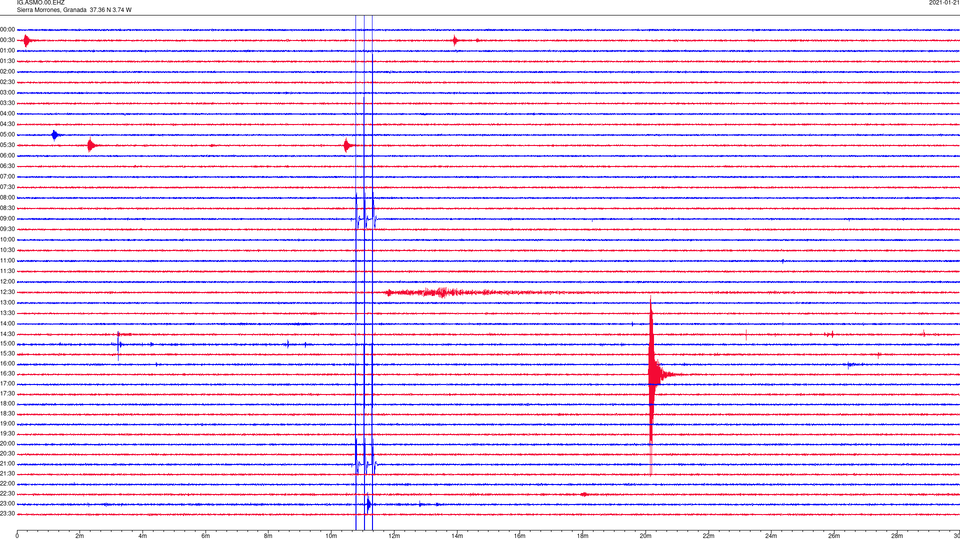Click the 8m tick label on the minute axis
960x540 pixels.
tap(268, 536)
